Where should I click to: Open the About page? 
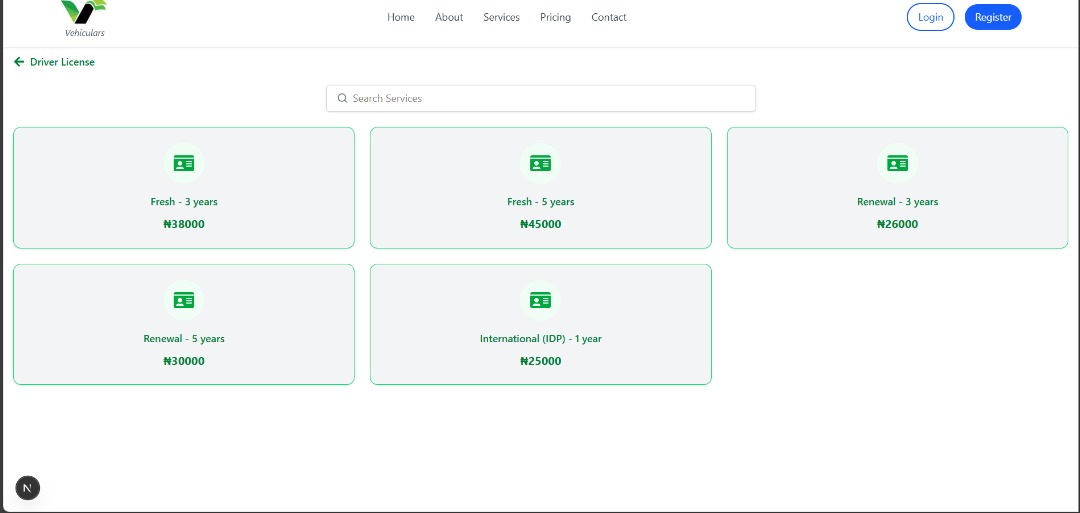tap(449, 17)
